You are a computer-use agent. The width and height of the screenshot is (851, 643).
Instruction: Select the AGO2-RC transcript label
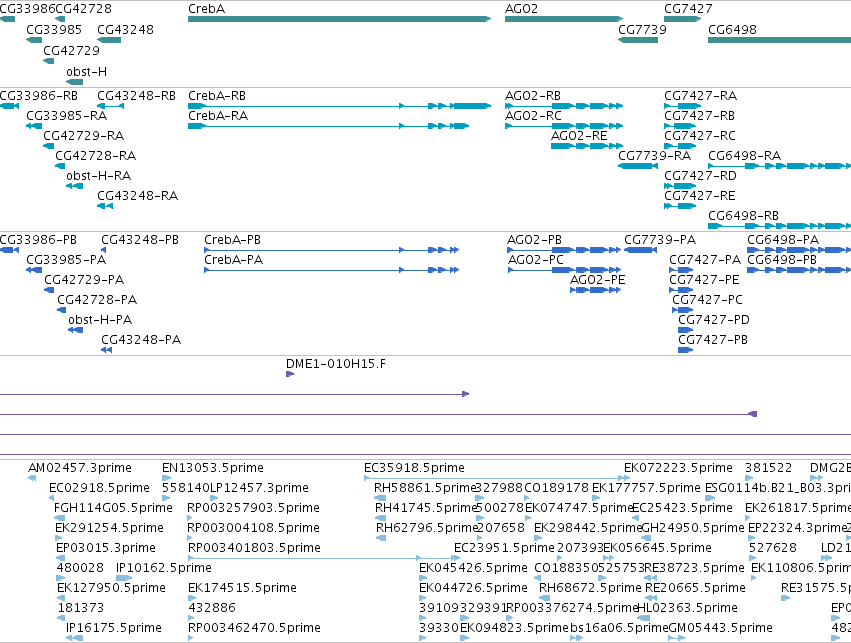533,116
